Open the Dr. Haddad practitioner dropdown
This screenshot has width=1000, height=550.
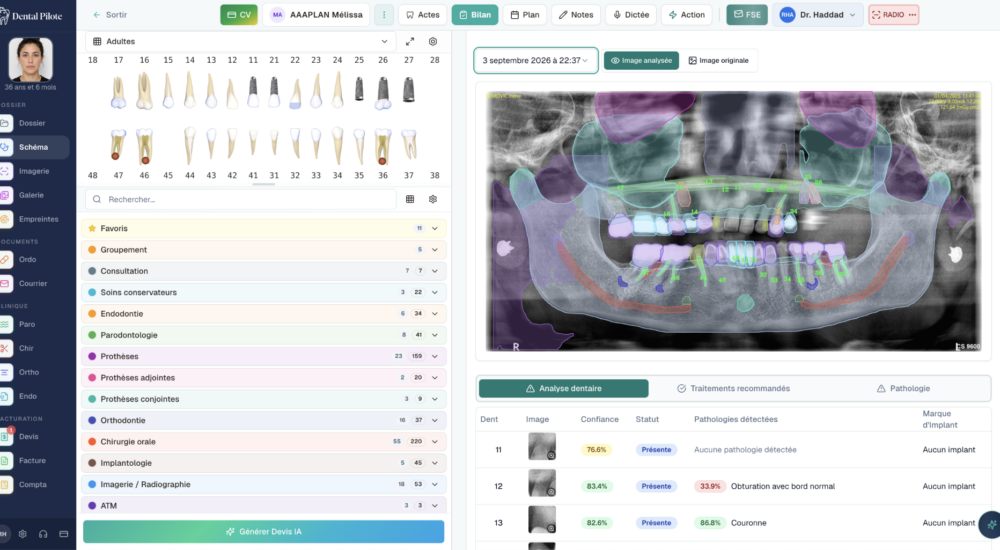tap(818, 15)
